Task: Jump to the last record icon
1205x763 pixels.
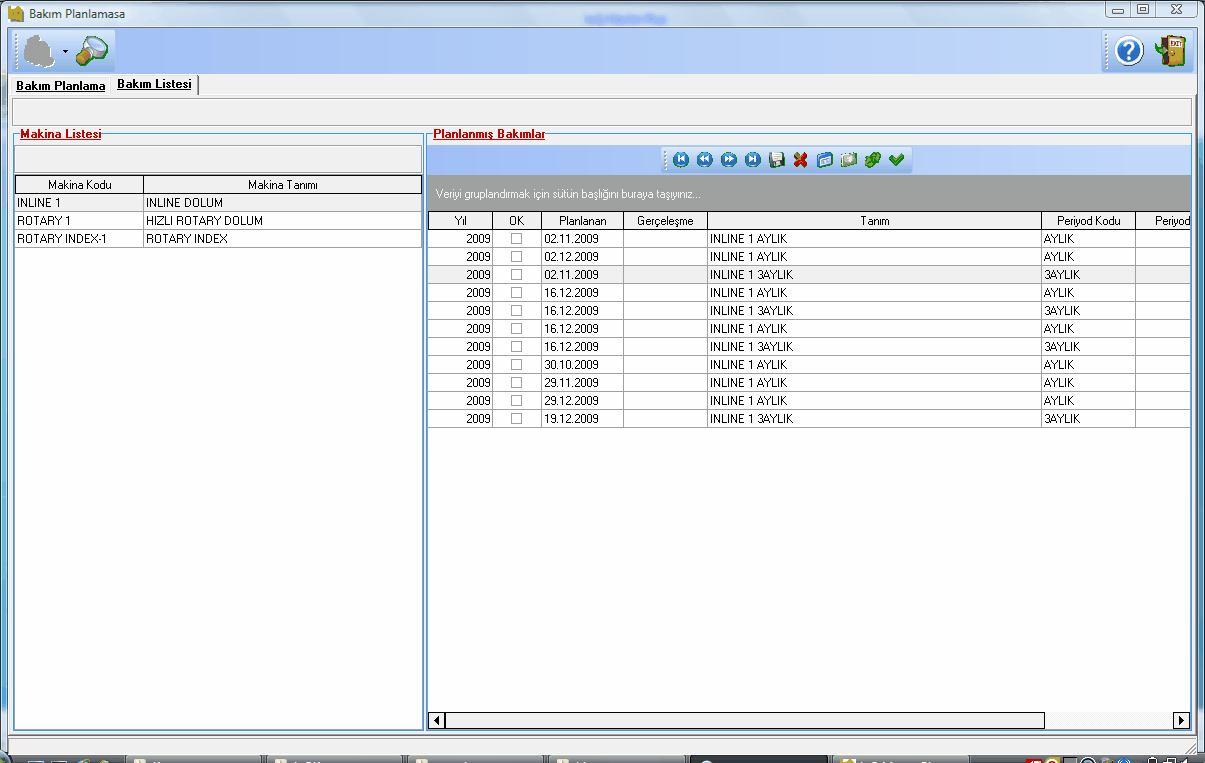Action: point(753,160)
